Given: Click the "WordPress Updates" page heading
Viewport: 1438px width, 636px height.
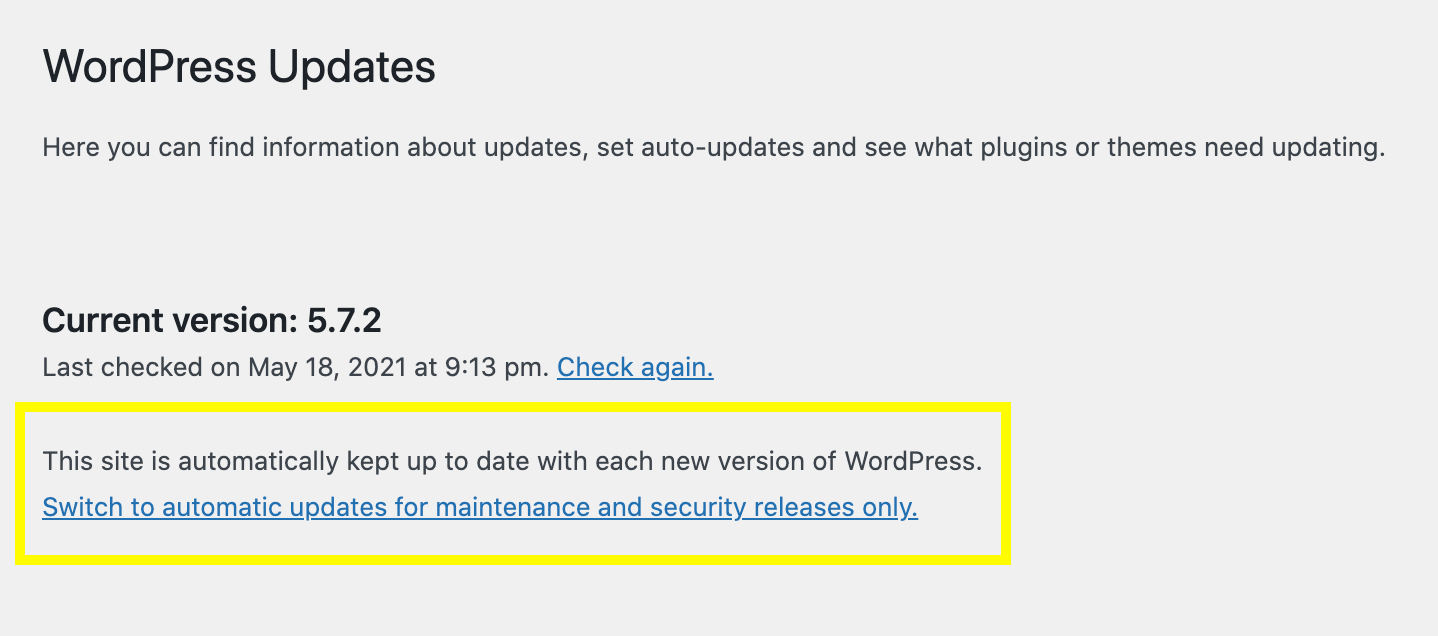Looking at the screenshot, I should click(239, 68).
